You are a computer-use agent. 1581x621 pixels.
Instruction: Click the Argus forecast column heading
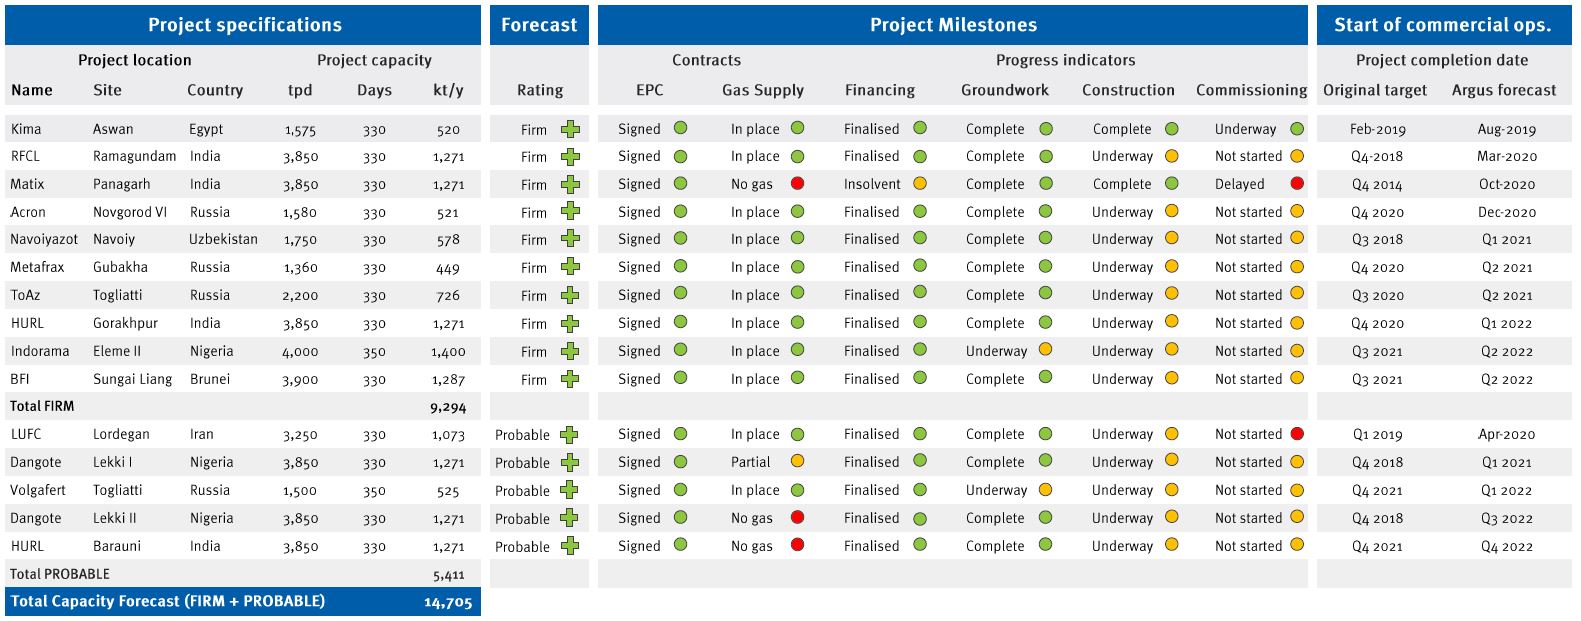[x=1503, y=90]
